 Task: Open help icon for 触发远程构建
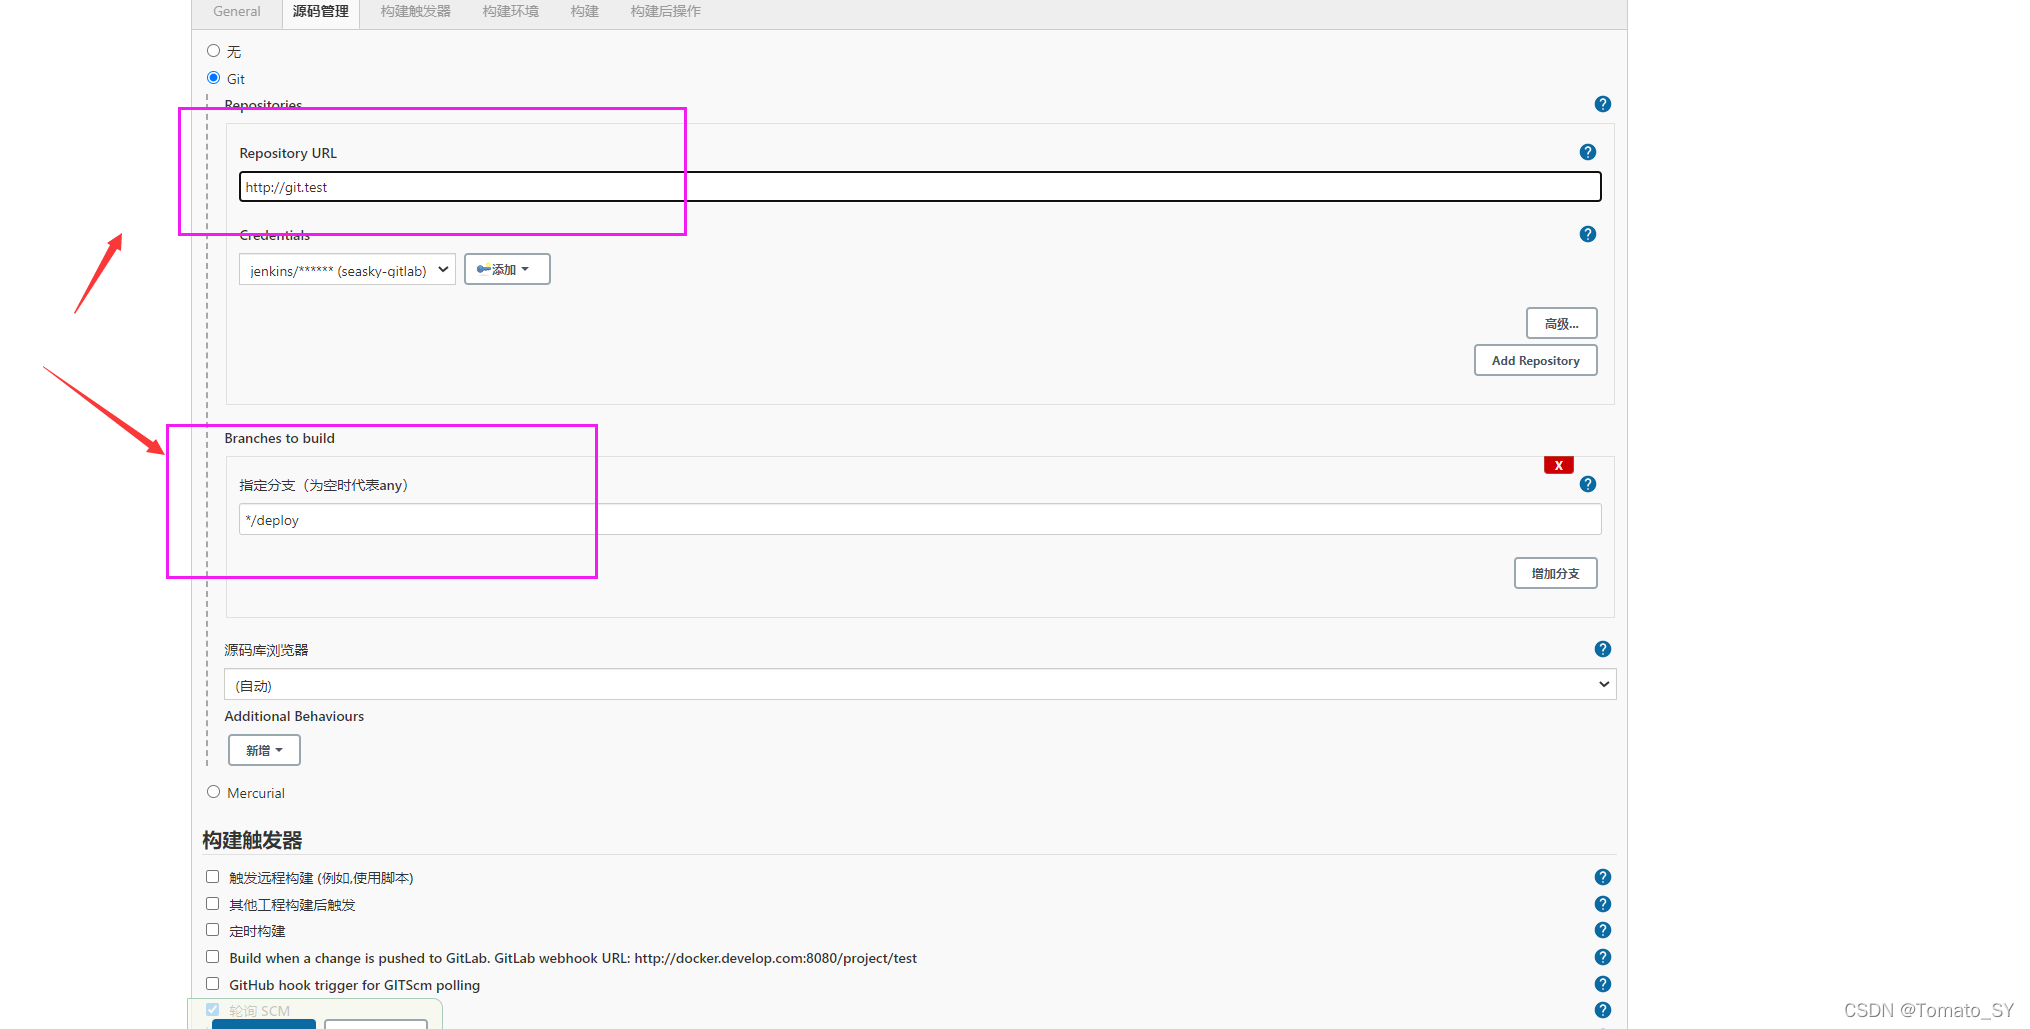point(1602,877)
